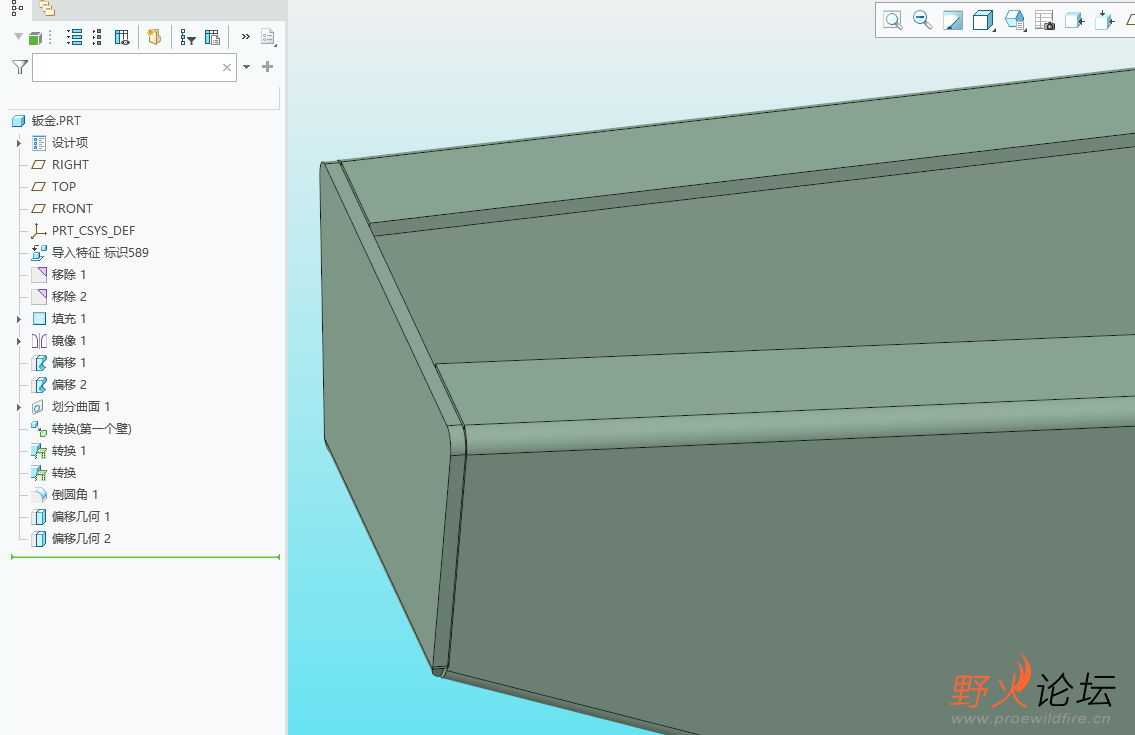Click the tree columns settings document icon
This screenshot has width=1135, height=735.
pos(212,38)
